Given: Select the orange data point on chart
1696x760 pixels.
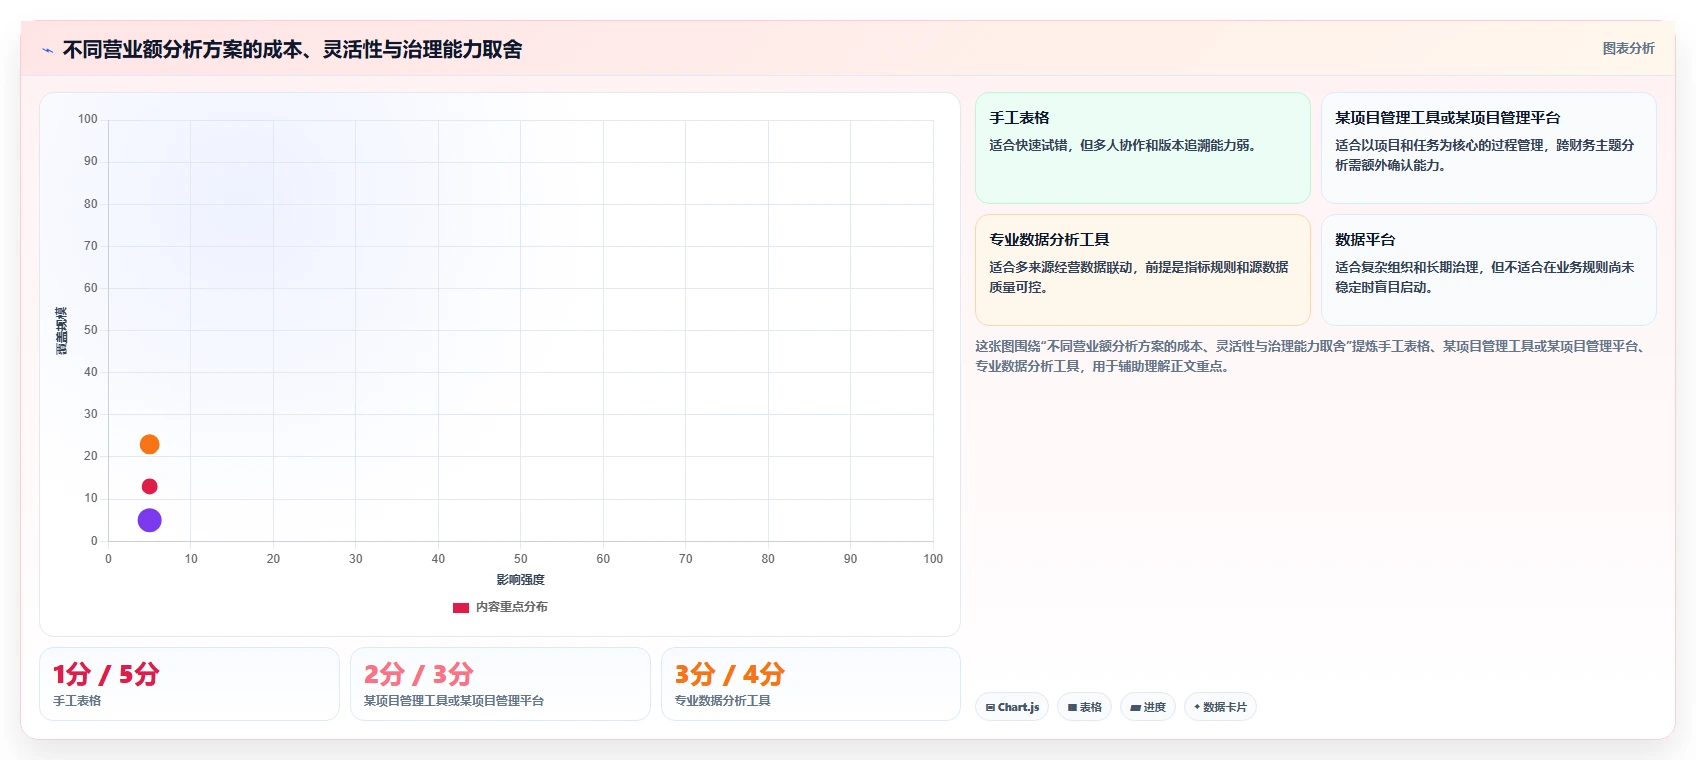Looking at the screenshot, I should pyautogui.click(x=149, y=444).
